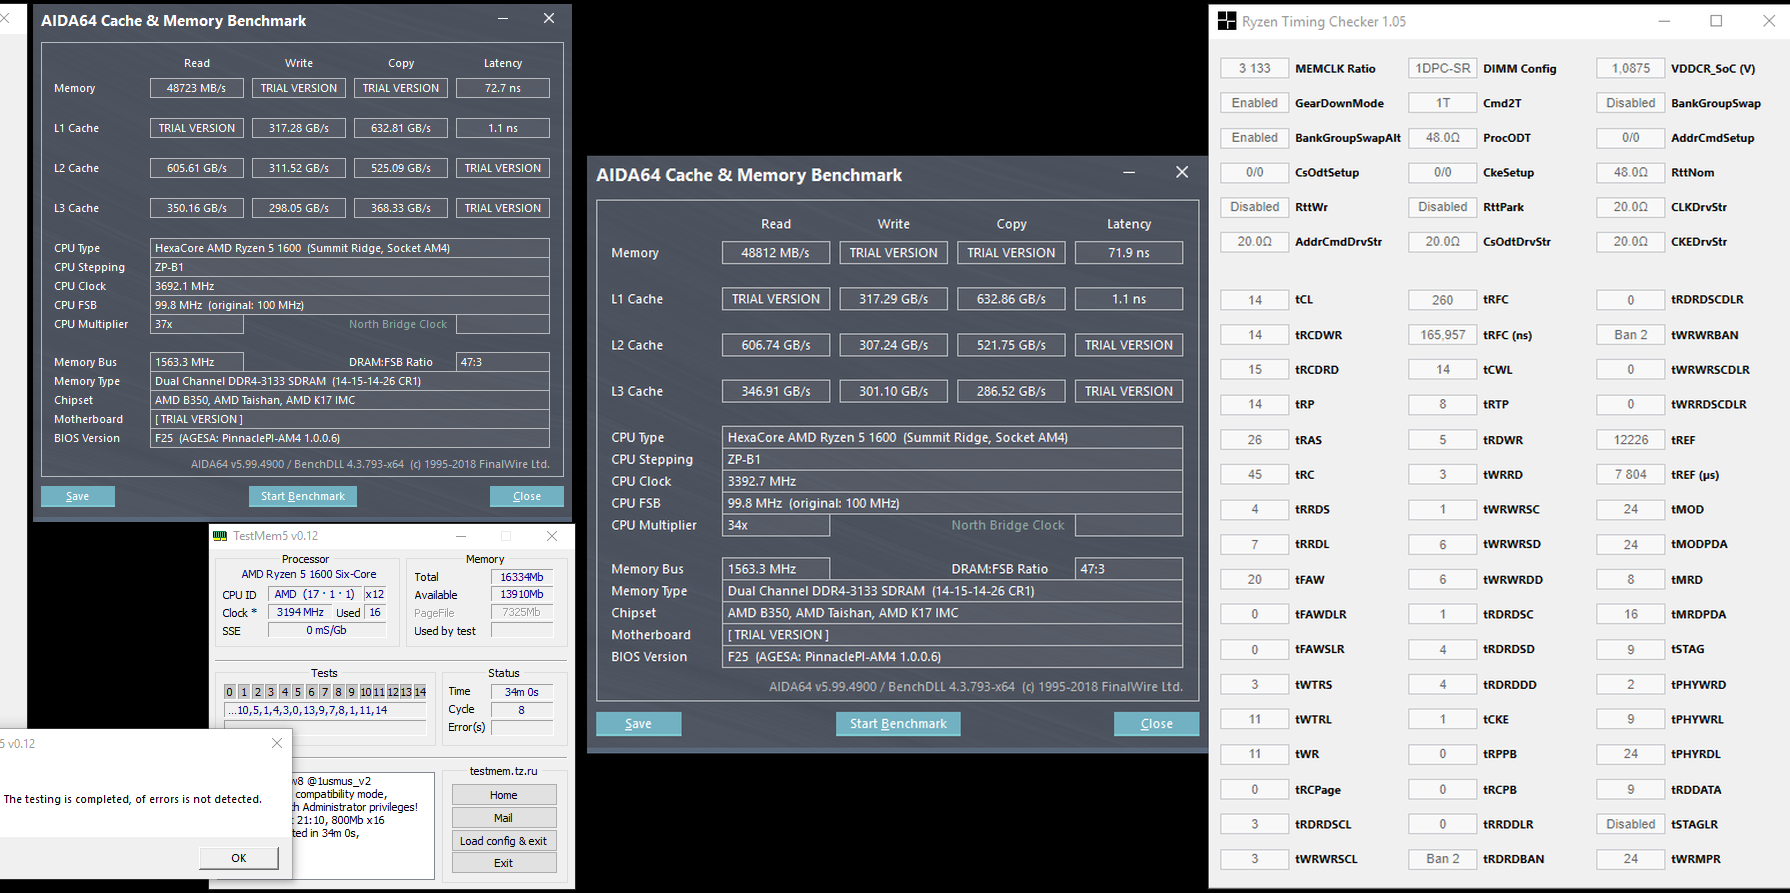Click the MEMCLK Ratio value 3 133
The height and width of the screenshot is (893, 1790).
pos(1254,68)
